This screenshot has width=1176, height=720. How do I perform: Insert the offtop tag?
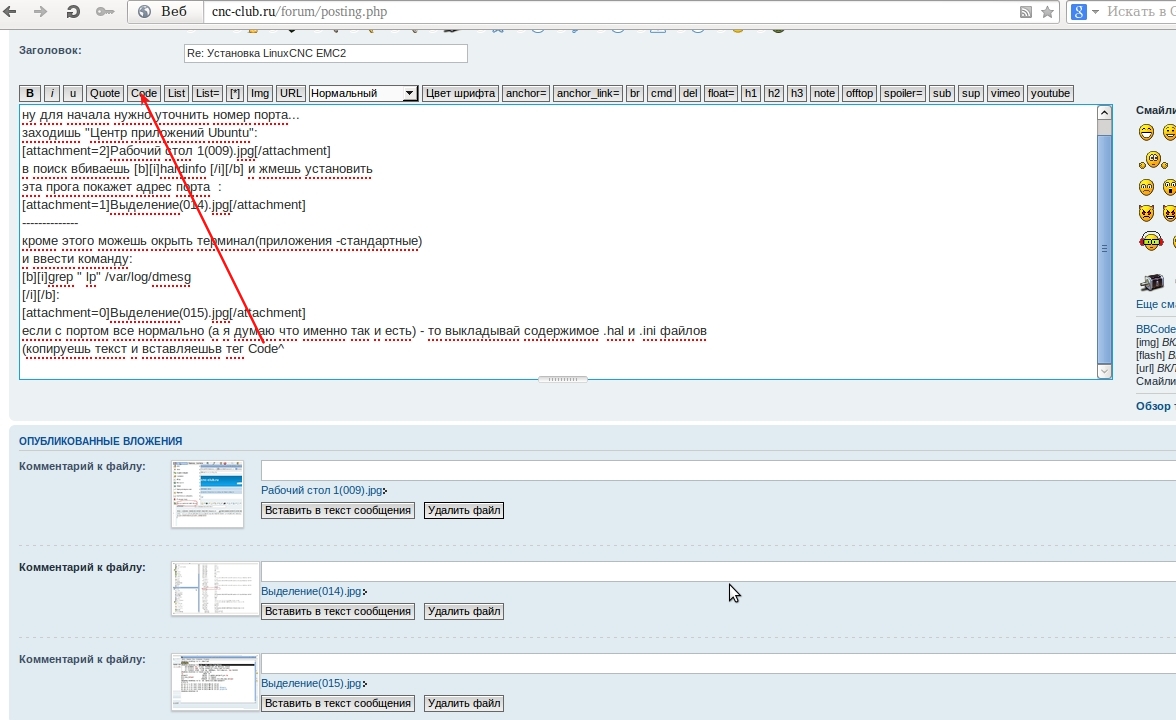(x=860, y=93)
